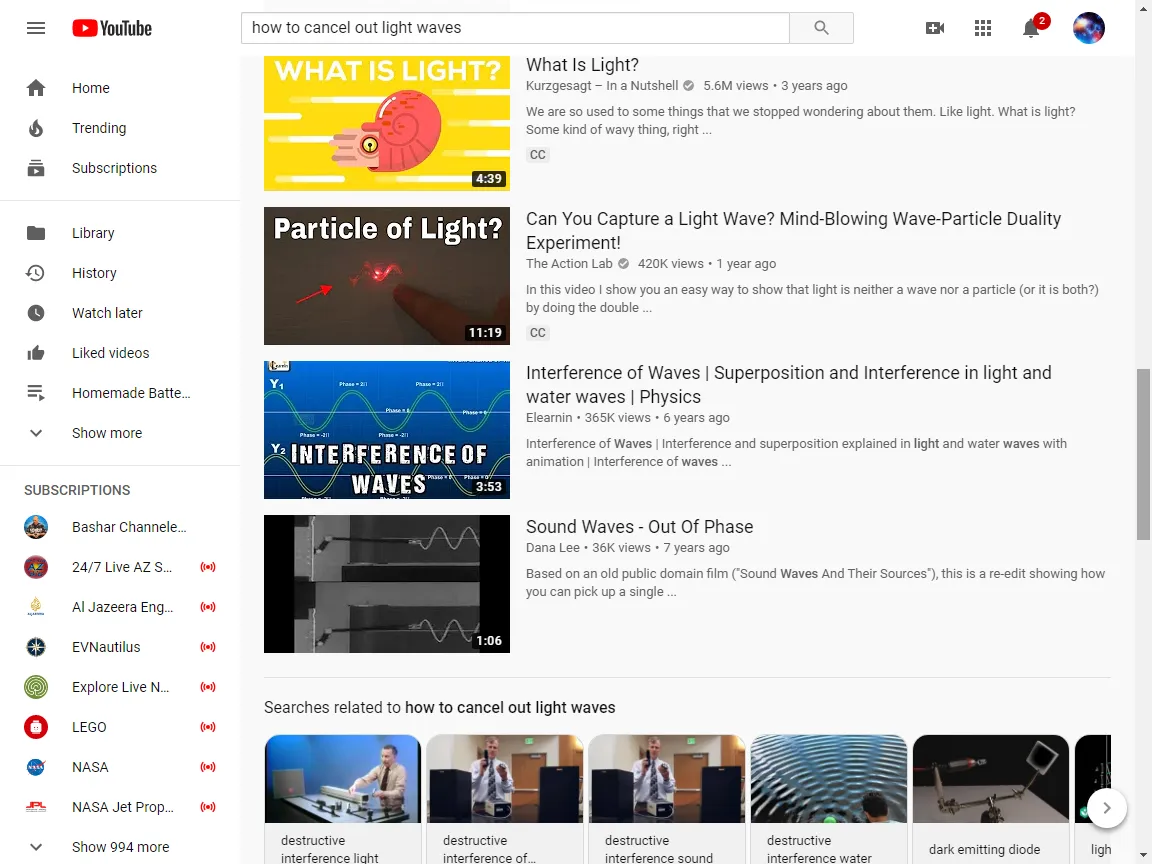Open the YouTube apps grid icon

pyautogui.click(x=983, y=28)
